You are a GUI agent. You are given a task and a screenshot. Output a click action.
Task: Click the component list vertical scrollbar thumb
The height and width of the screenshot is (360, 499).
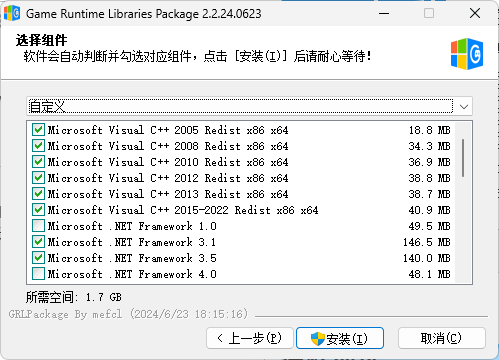tap(463, 158)
